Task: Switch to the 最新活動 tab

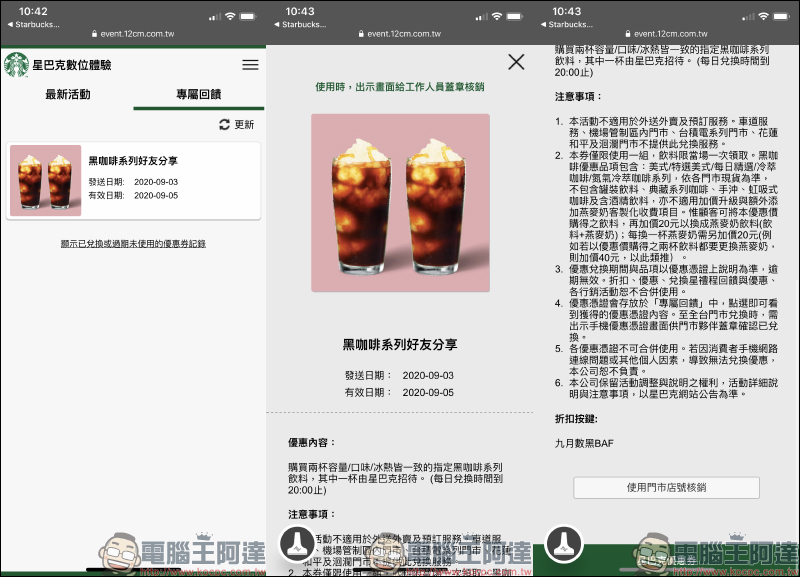Action: coord(67,95)
